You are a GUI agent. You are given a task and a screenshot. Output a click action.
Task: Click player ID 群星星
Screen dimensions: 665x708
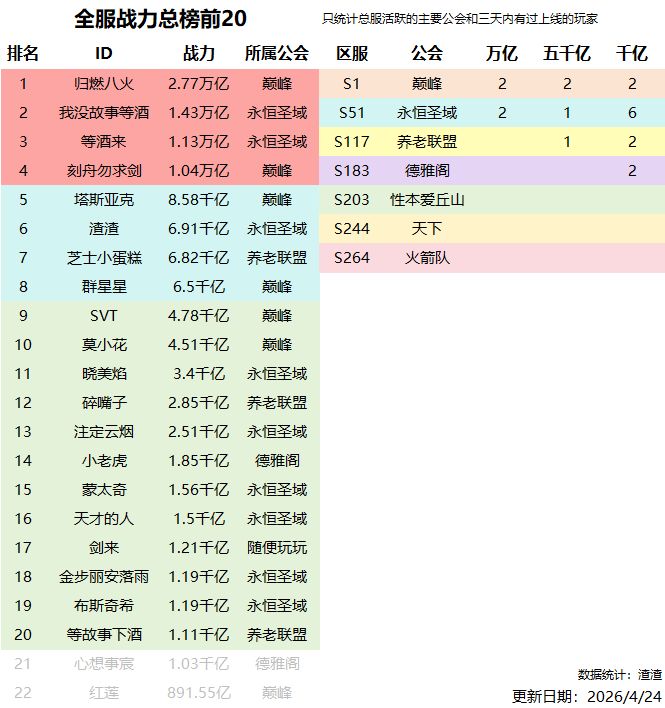[x=104, y=287]
